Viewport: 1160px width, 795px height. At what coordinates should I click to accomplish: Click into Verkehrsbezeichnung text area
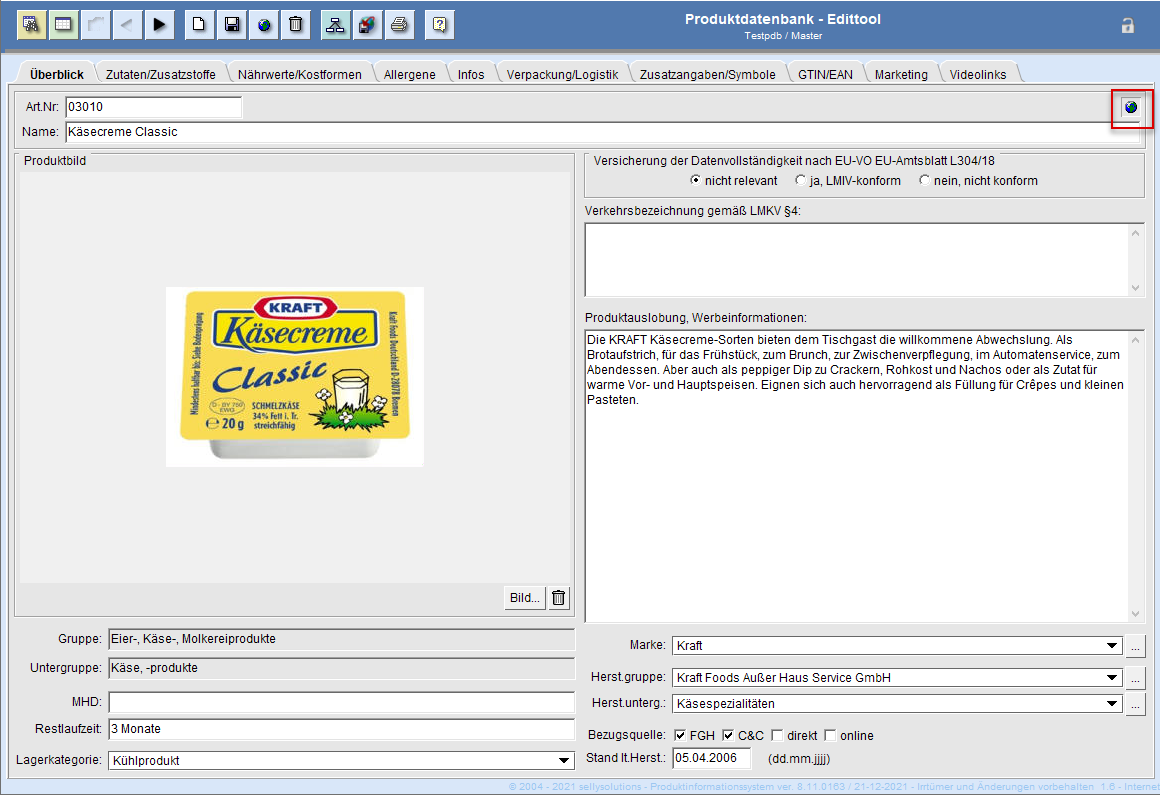coord(857,260)
